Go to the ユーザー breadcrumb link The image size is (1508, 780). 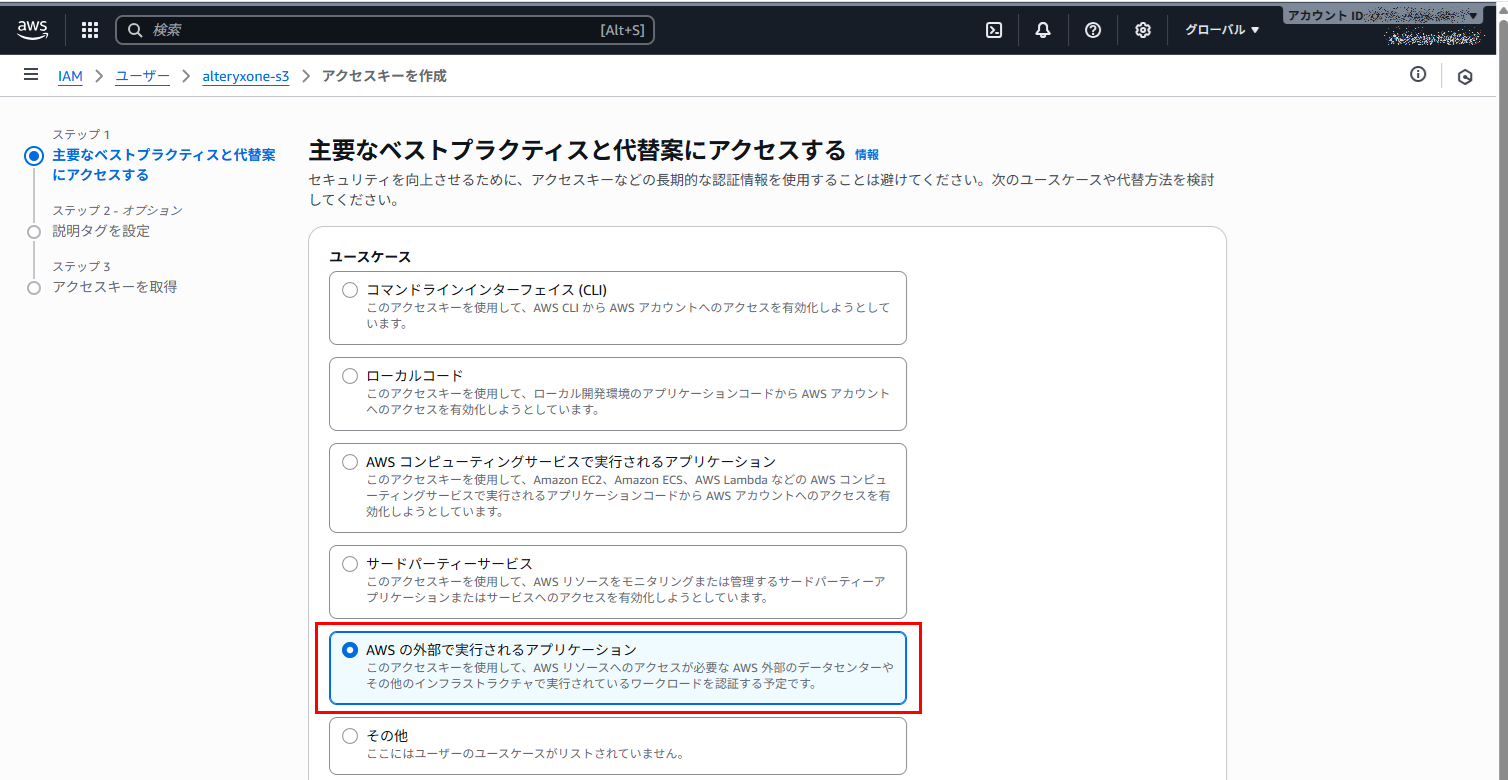click(142, 76)
